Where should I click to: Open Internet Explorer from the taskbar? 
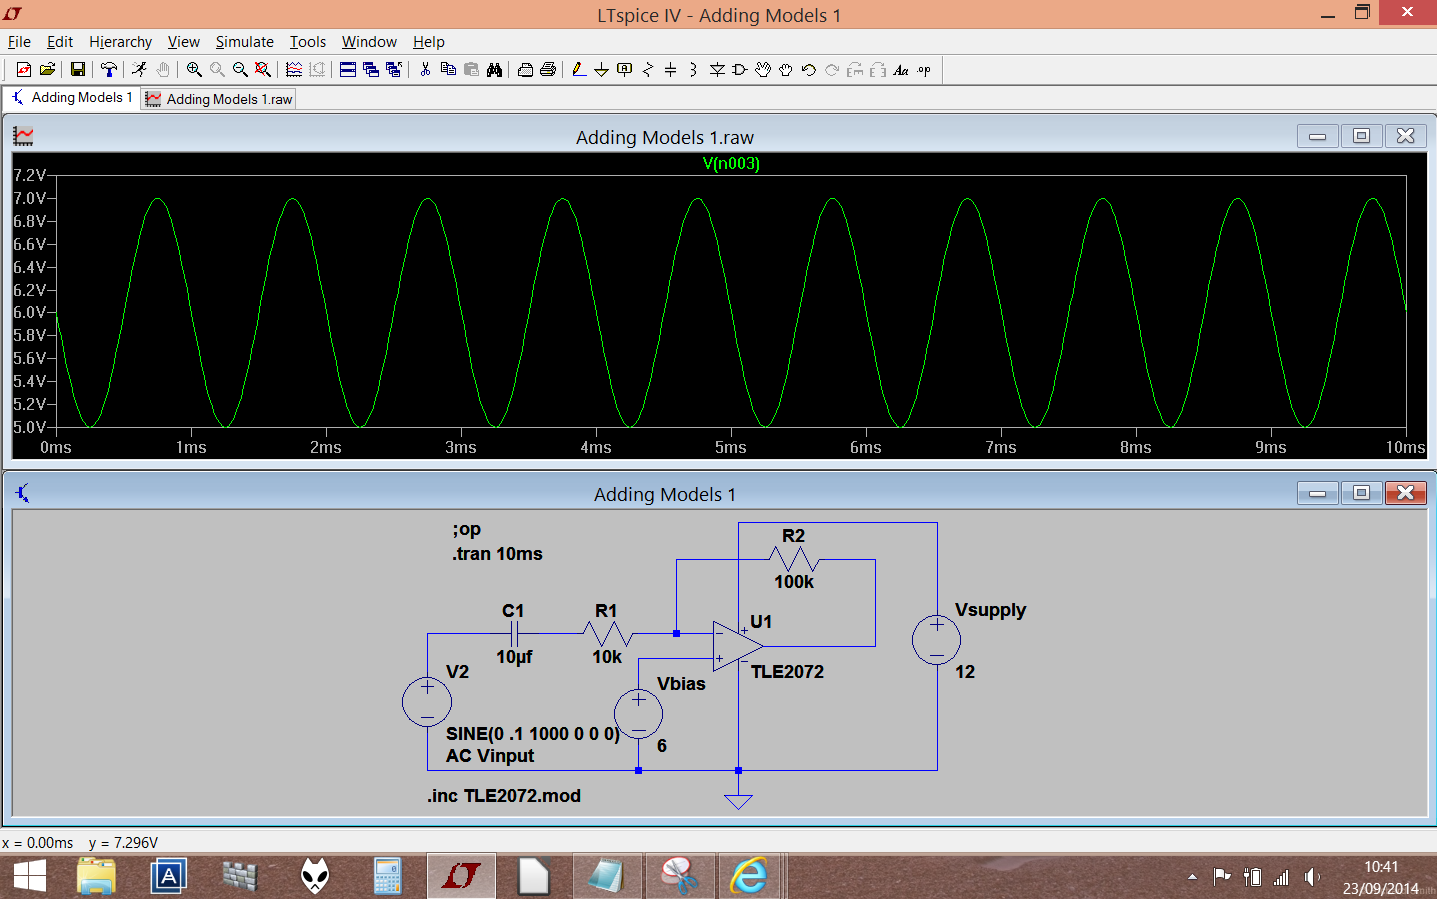[749, 876]
